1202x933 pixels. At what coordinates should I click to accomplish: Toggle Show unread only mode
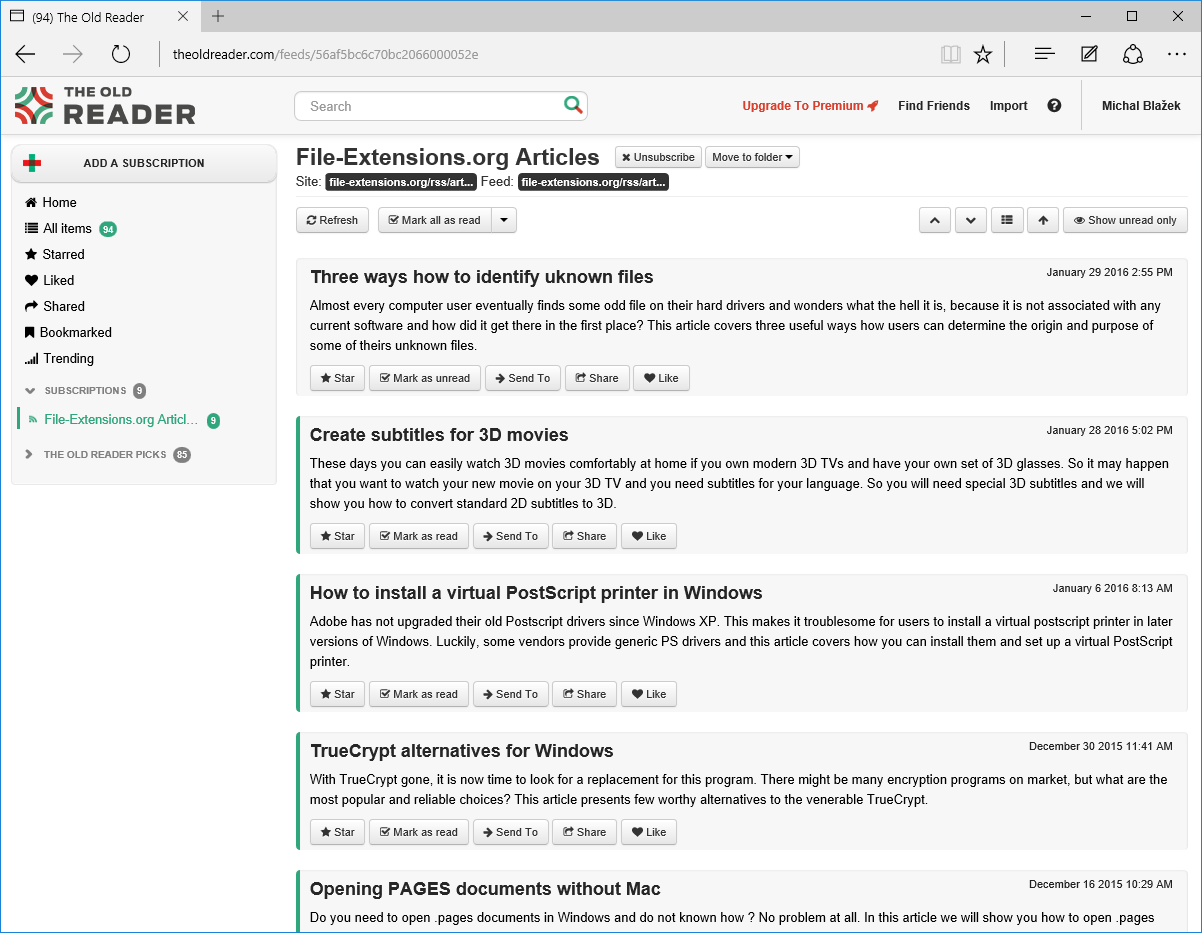tap(1125, 220)
